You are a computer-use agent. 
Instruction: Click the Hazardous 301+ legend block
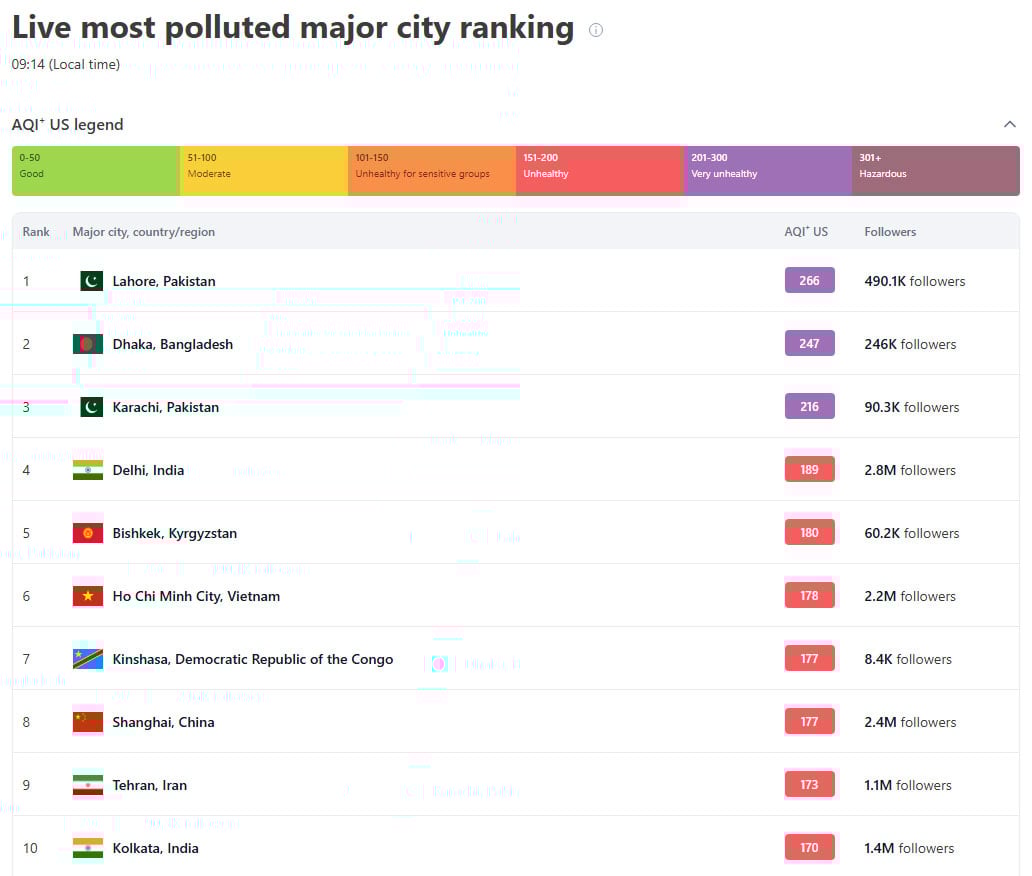click(x=935, y=171)
